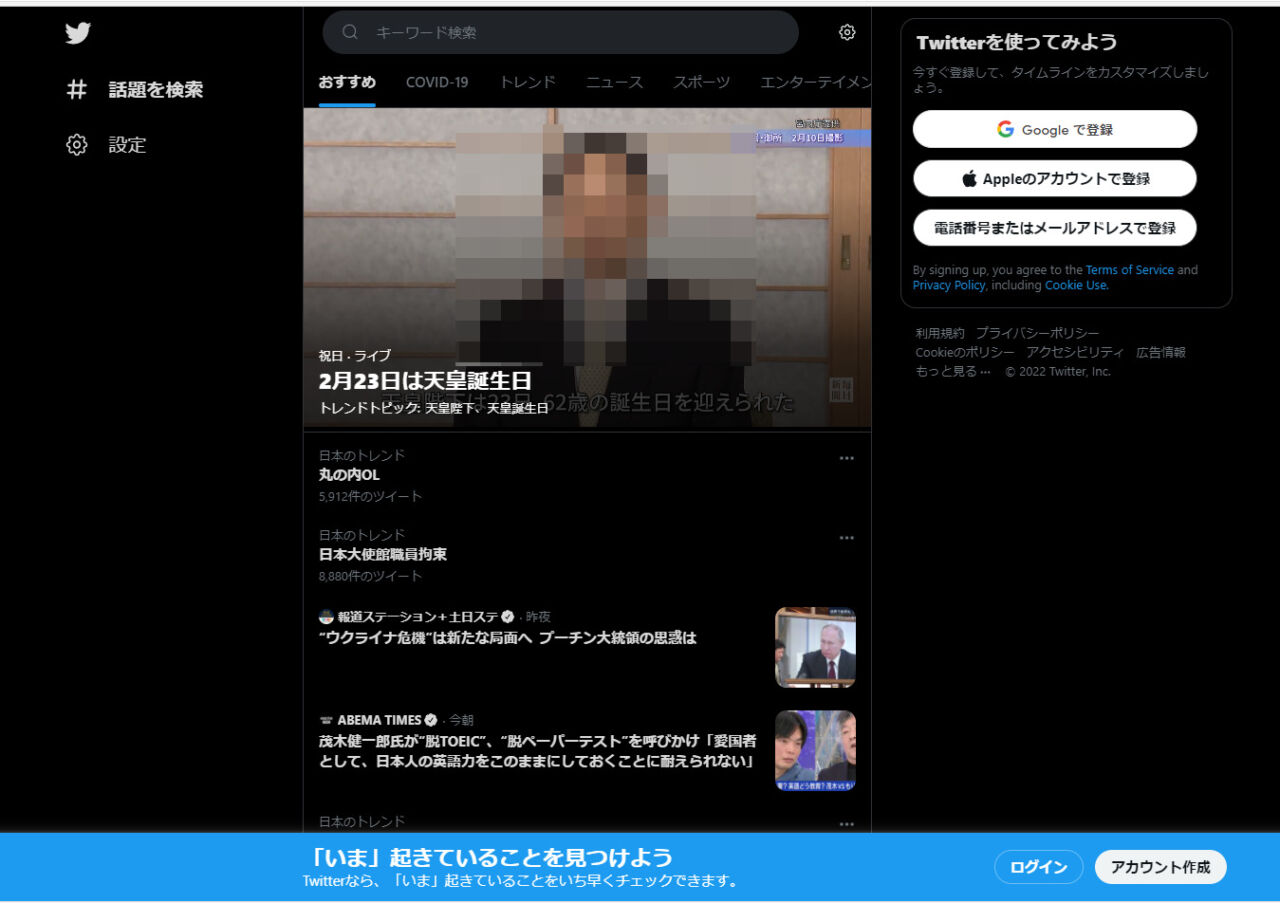Open 設定 in the sidebar

pyautogui.click(x=127, y=145)
